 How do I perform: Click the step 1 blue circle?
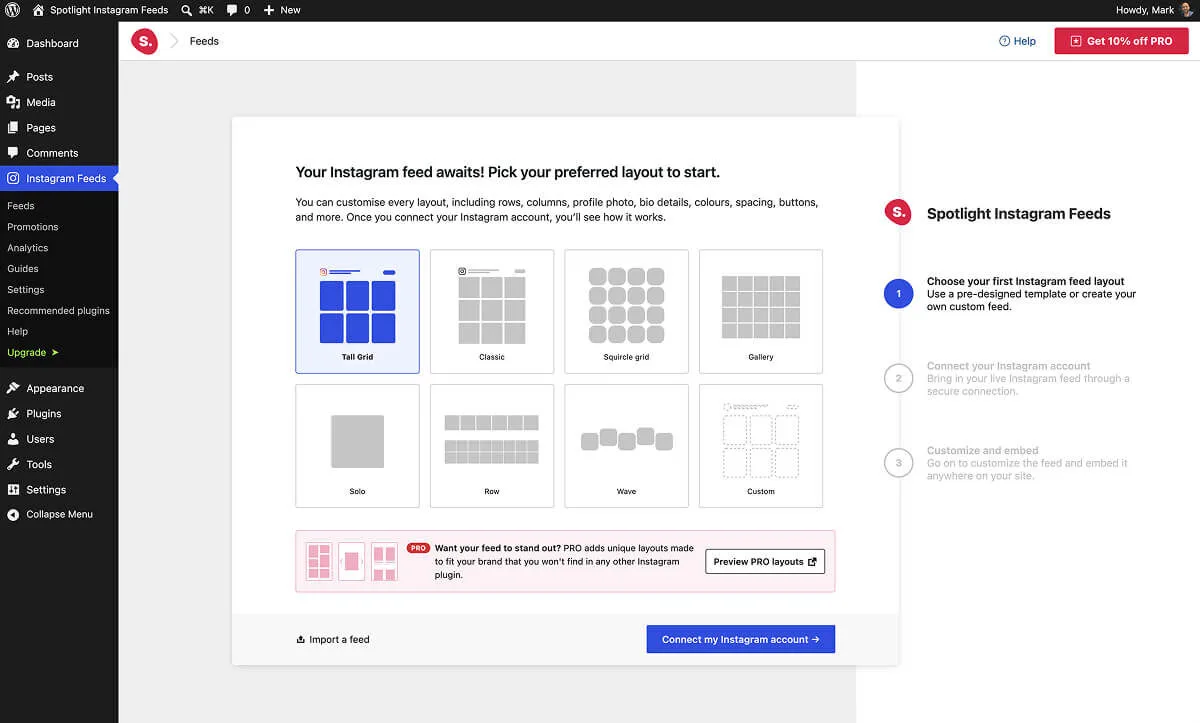point(899,294)
